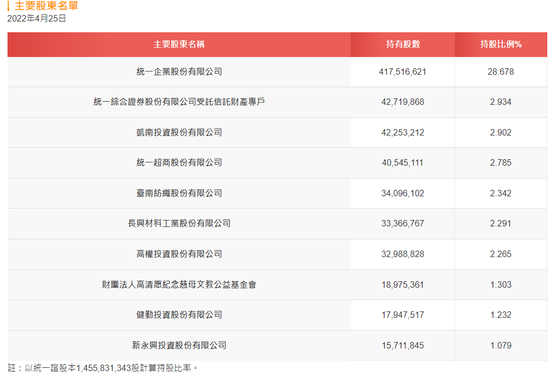Select the percentage 1.079
Screen dimensions: 550x377
(x=501, y=345)
